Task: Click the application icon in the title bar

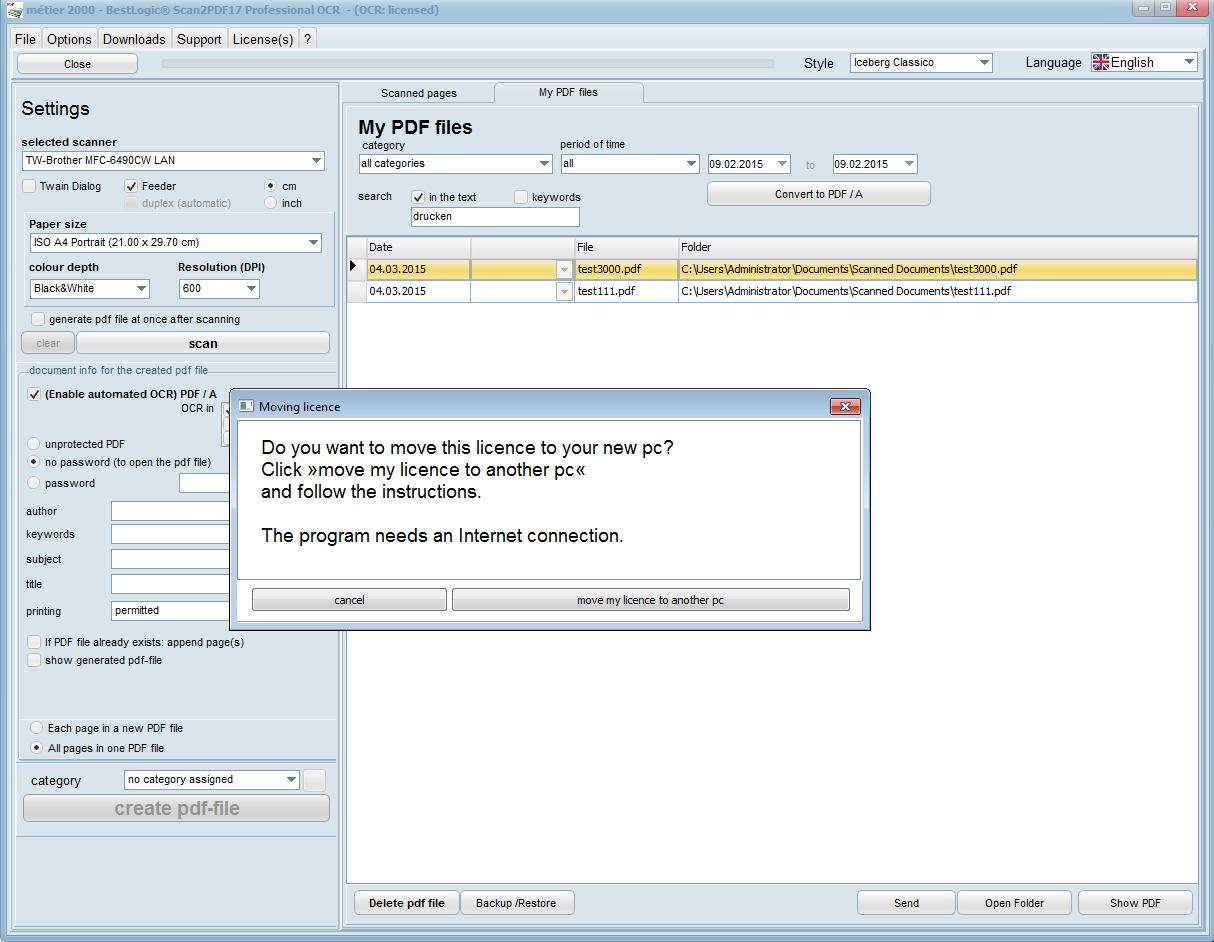Action: tap(14, 10)
